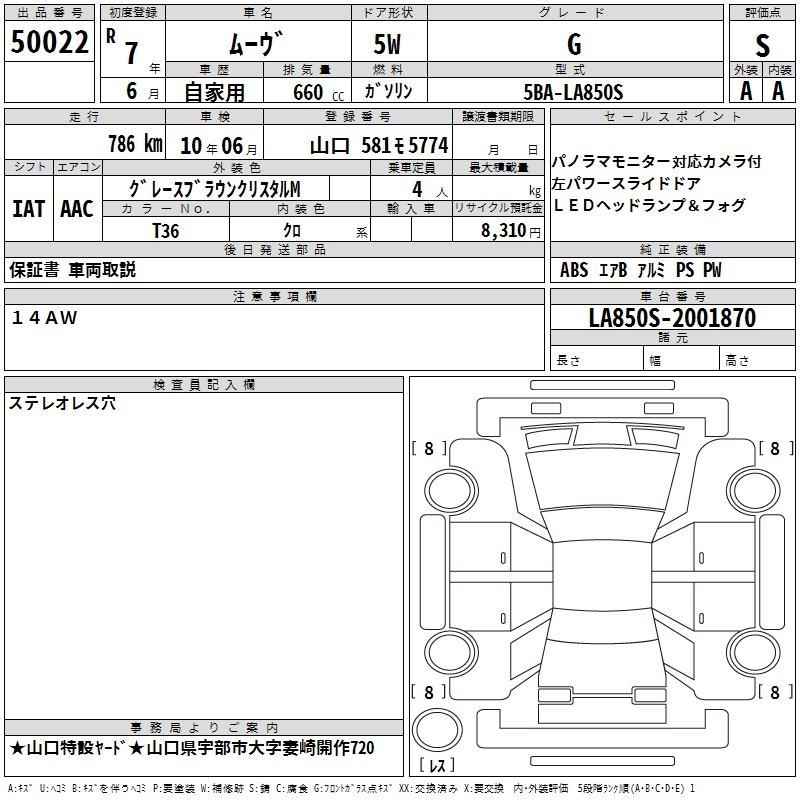800x800 pixels.
Task: Click passenger capacity value 4 人
Action: (429, 190)
